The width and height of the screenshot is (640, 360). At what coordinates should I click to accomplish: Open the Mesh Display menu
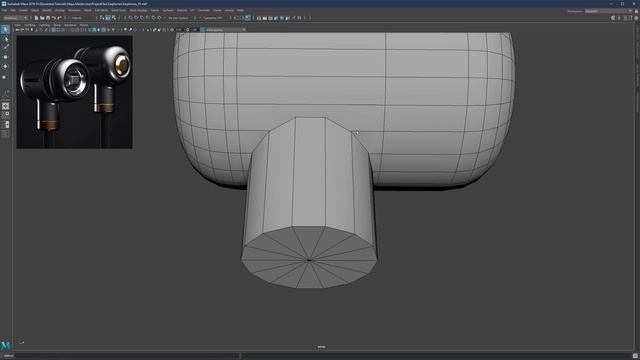[138, 10]
